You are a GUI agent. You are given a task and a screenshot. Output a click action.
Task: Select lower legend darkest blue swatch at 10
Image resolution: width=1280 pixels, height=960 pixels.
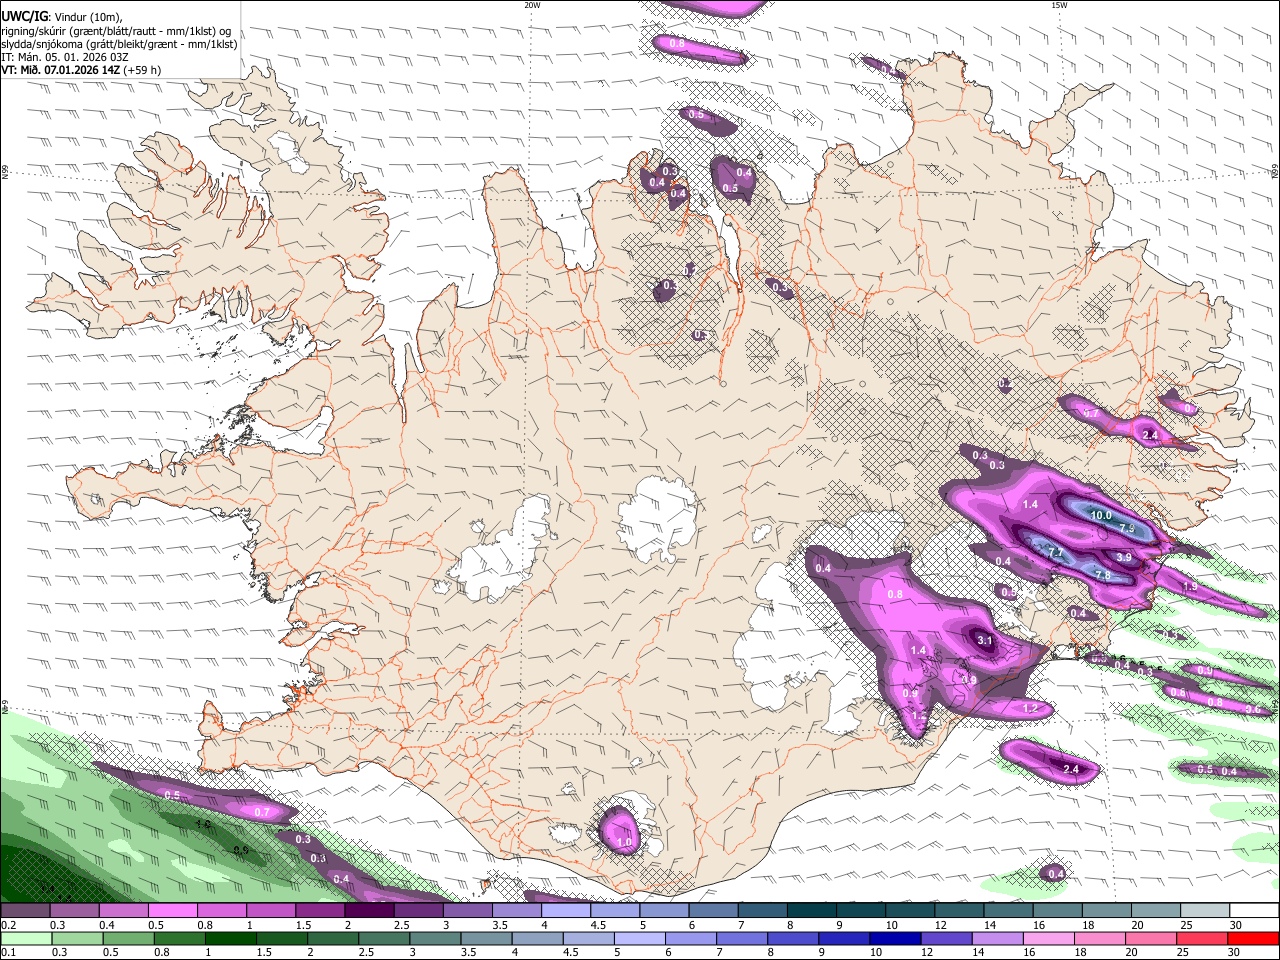[896, 938]
